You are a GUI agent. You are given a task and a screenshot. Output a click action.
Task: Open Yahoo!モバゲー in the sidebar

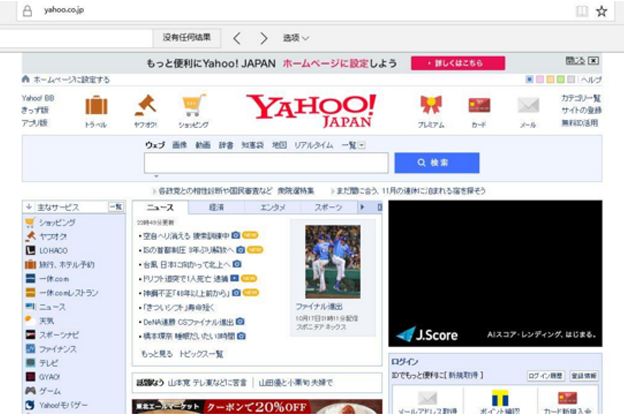click(63, 405)
